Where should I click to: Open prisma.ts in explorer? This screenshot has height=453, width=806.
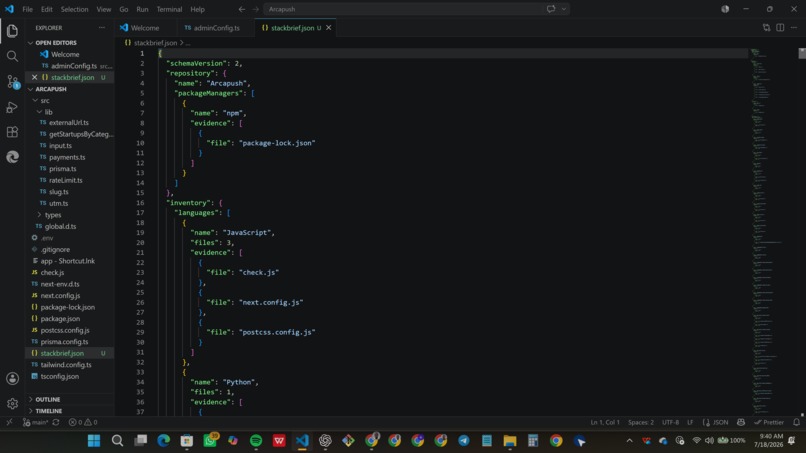pyautogui.click(x=62, y=169)
